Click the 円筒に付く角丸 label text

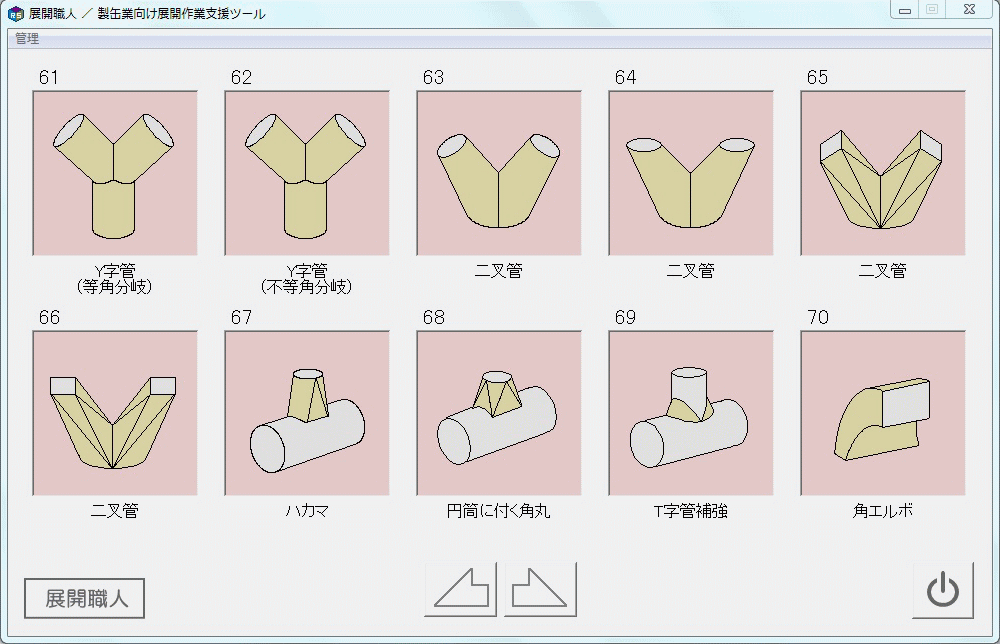pyautogui.click(x=499, y=511)
